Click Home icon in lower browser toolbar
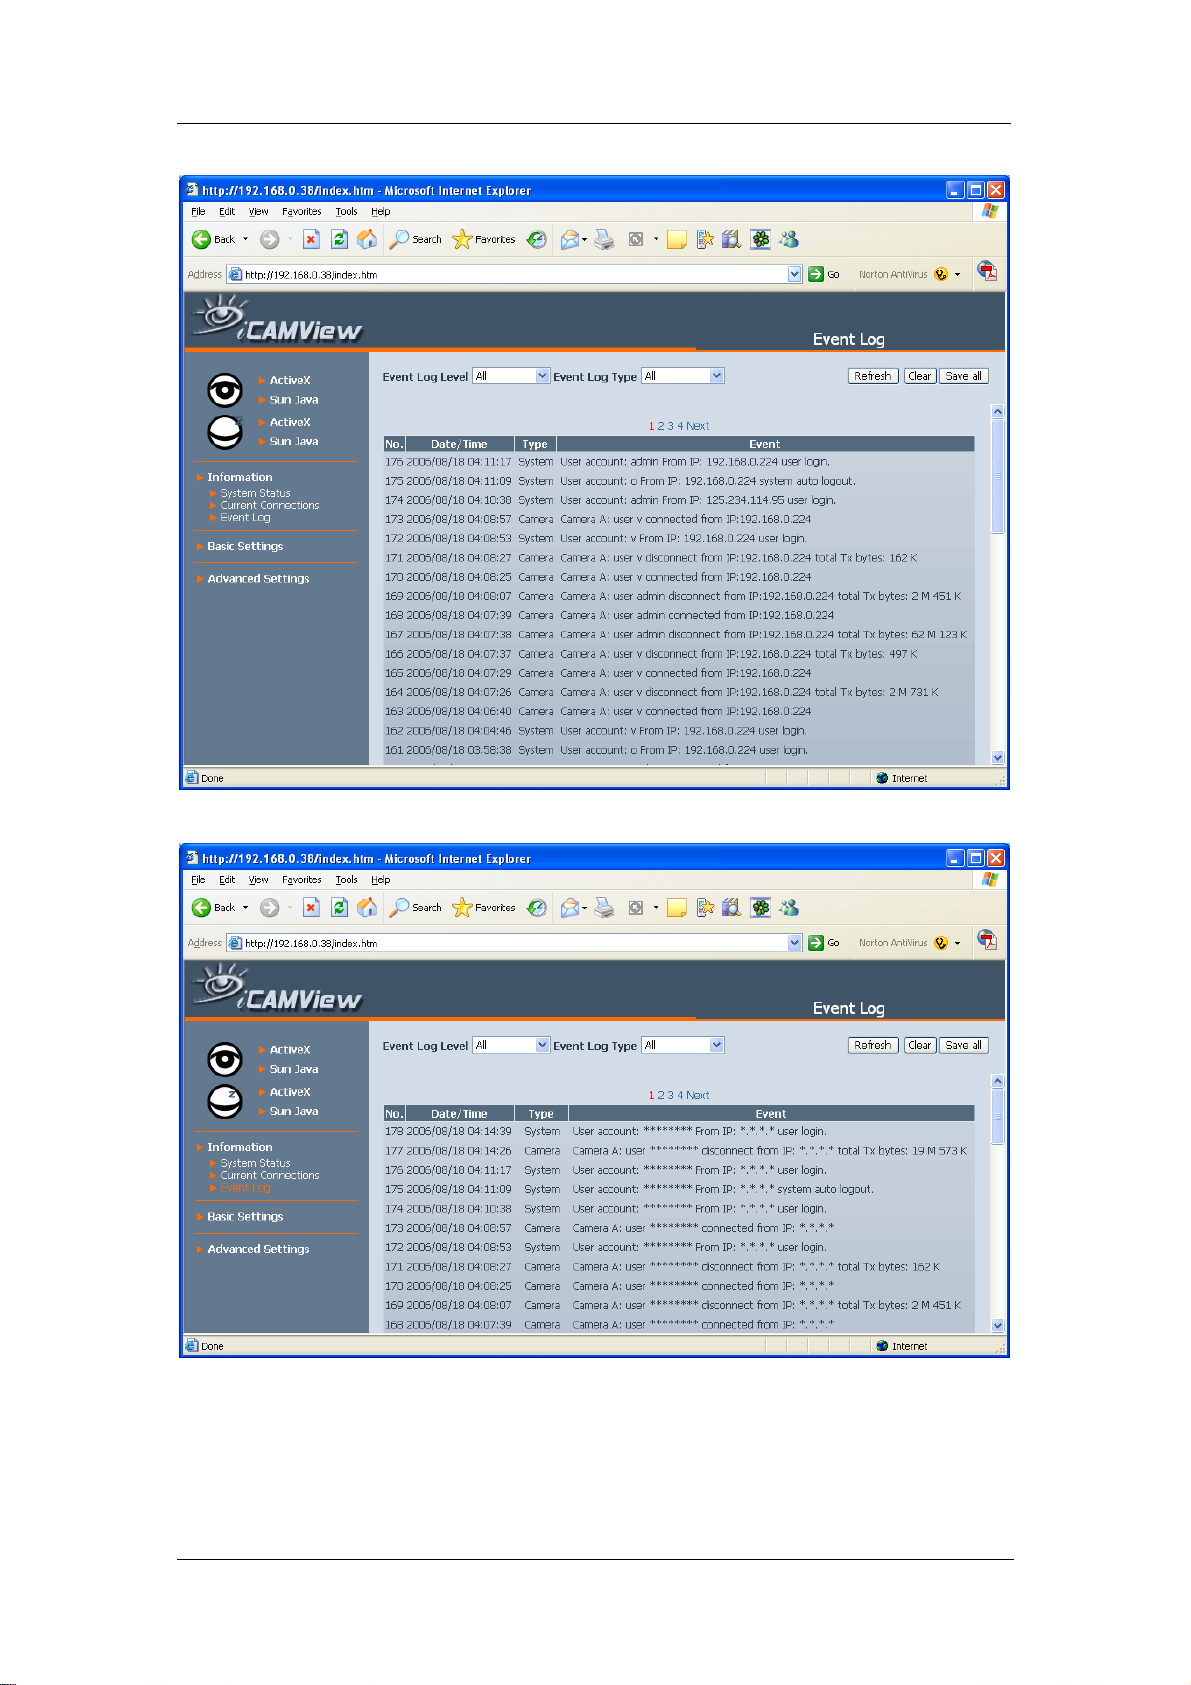Viewport: 1191px width, 1685px height. [x=367, y=907]
